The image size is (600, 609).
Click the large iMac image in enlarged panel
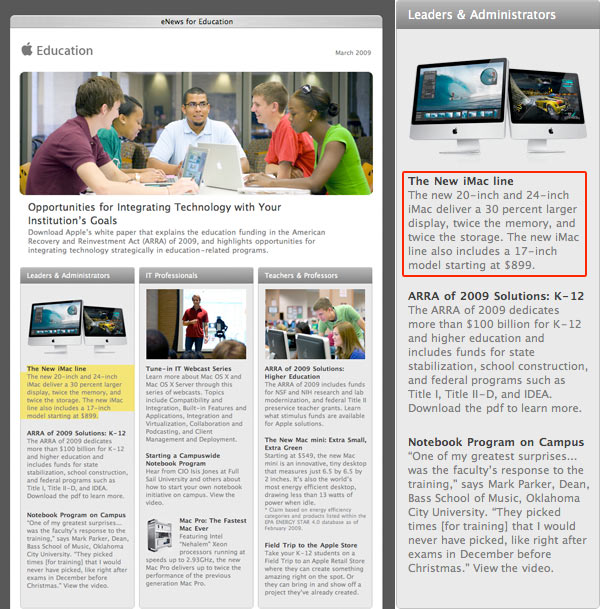[495, 108]
